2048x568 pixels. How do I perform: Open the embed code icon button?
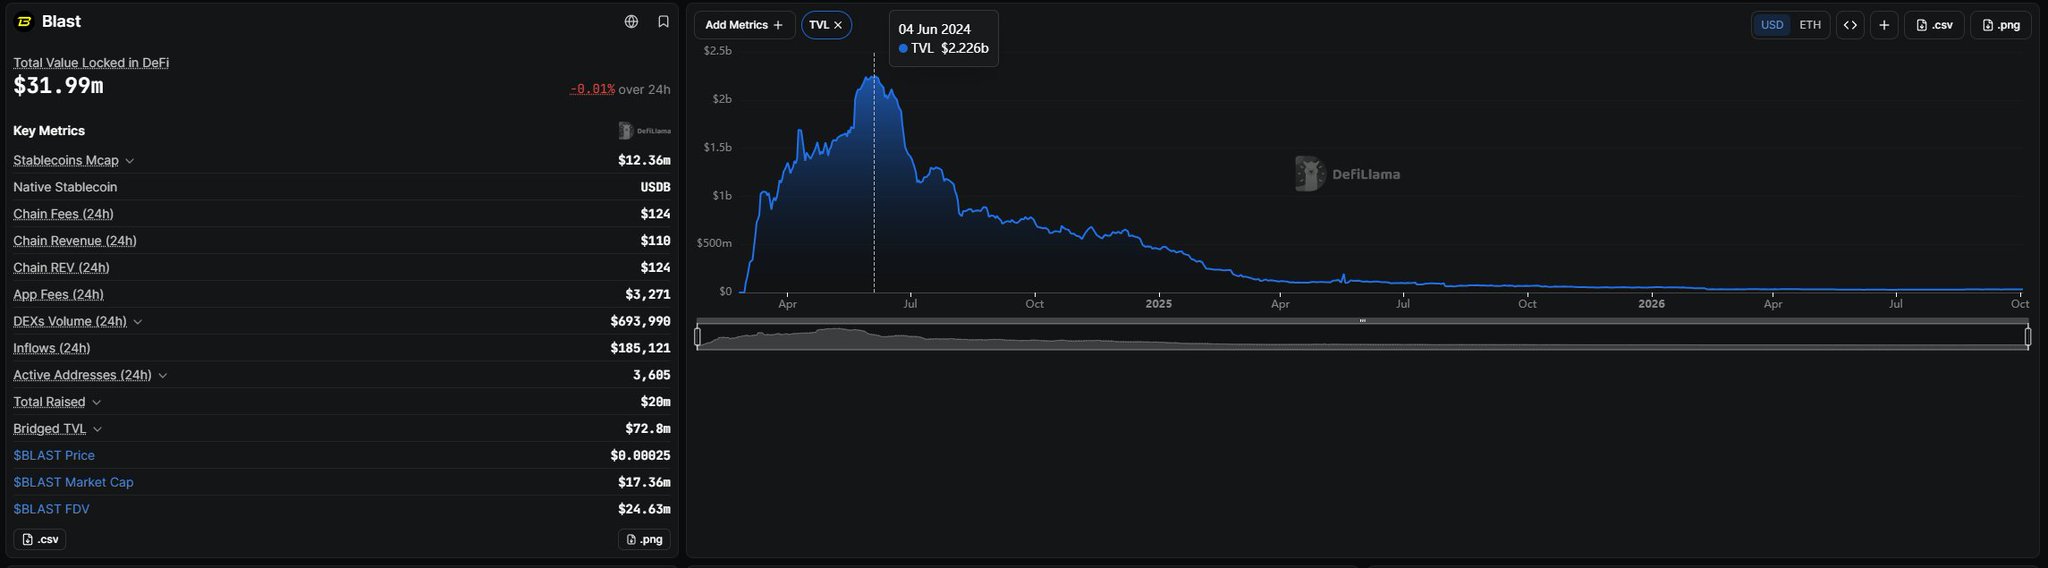click(1850, 25)
